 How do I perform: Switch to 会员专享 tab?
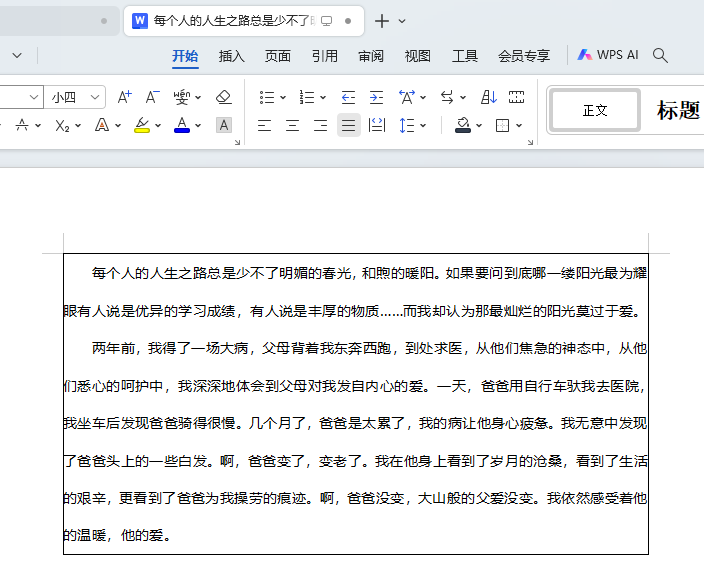(524, 56)
